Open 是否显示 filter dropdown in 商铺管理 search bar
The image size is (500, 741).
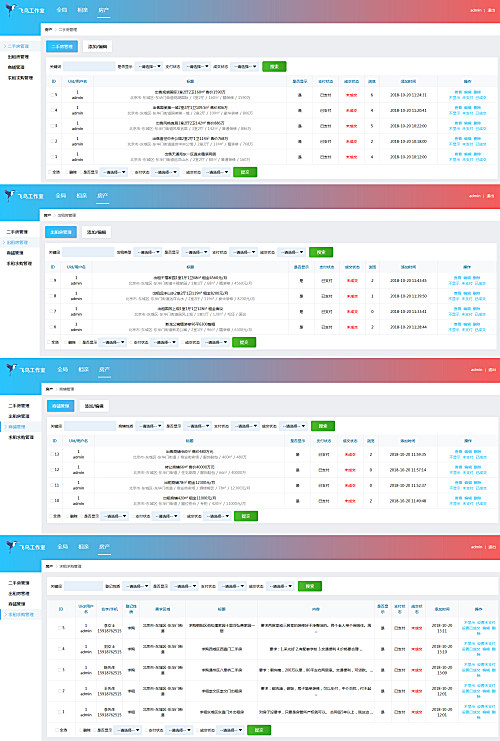tap(198, 426)
